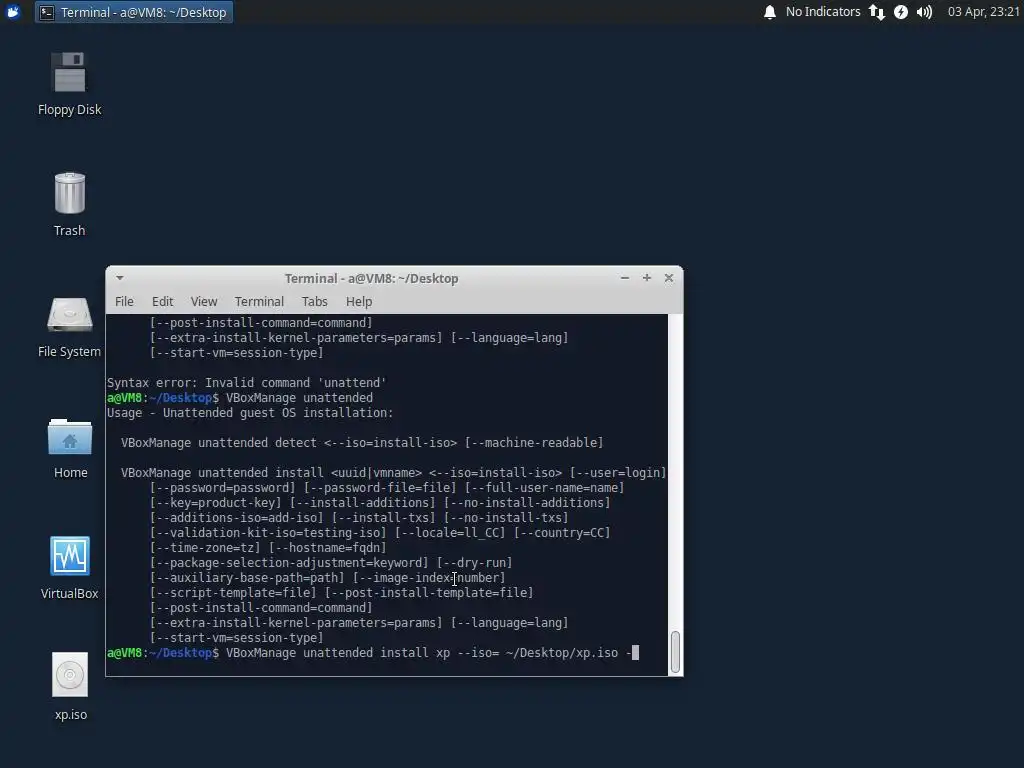The width and height of the screenshot is (1024, 768).
Task: Open the applications menu mouse icon
Action: click(12, 12)
